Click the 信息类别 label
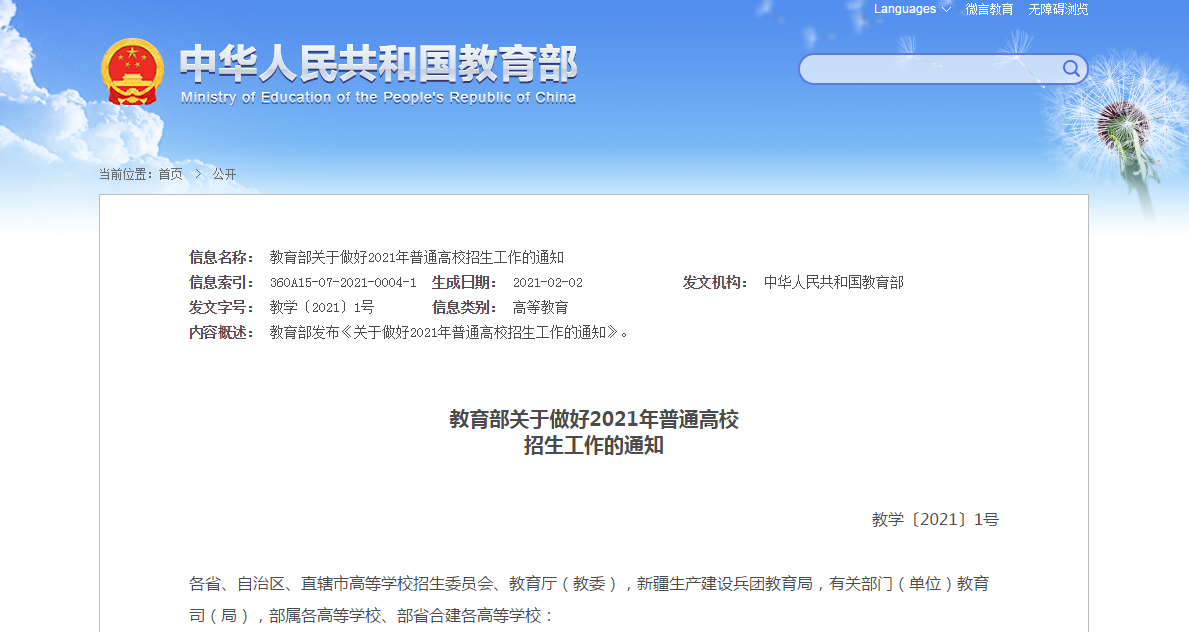This screenshot has height=632, width=1189. click(x=464, y=307)
